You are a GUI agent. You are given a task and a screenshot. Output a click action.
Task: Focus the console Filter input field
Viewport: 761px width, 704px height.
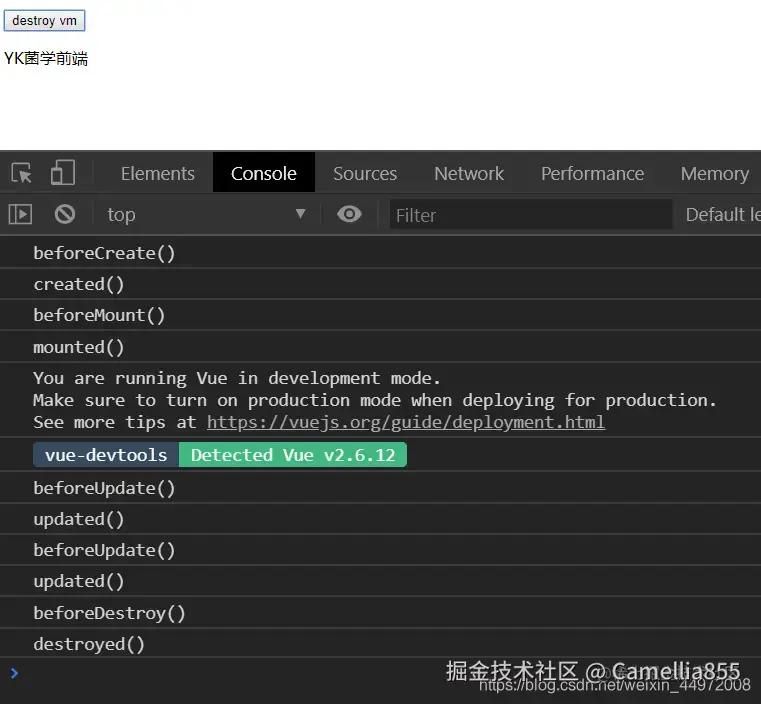tap(530, 215)
